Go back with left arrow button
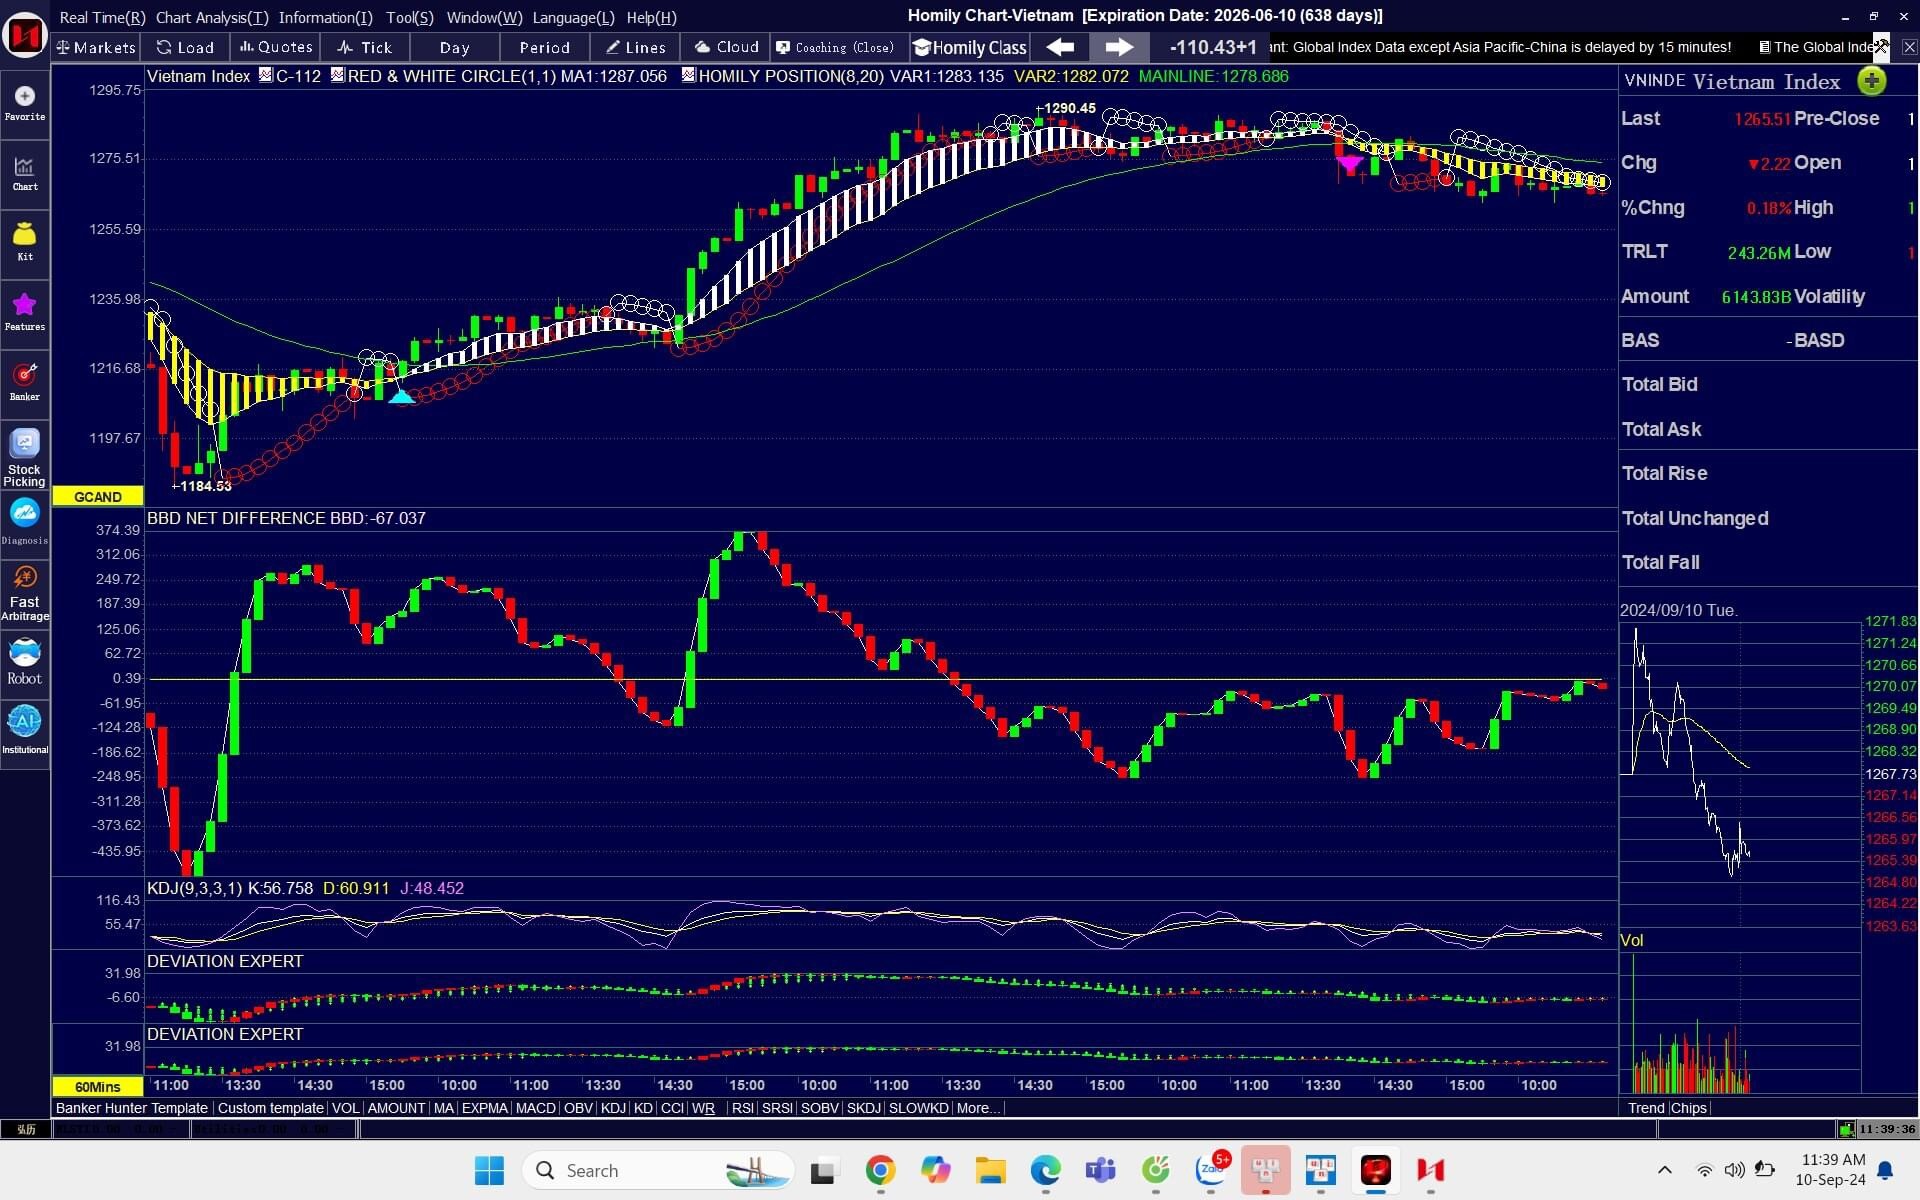The image size is (1920, 1200). [1060, 47]
